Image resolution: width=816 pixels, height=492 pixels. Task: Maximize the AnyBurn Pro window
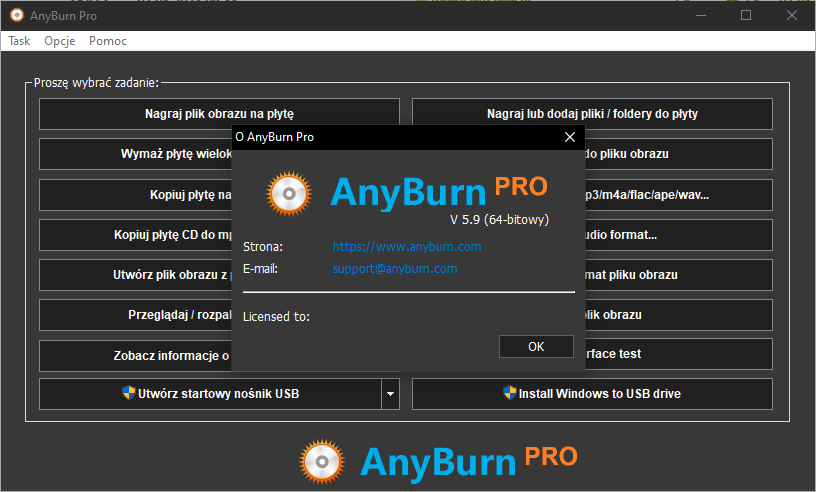pyautogui.click(x=746, y=16)
